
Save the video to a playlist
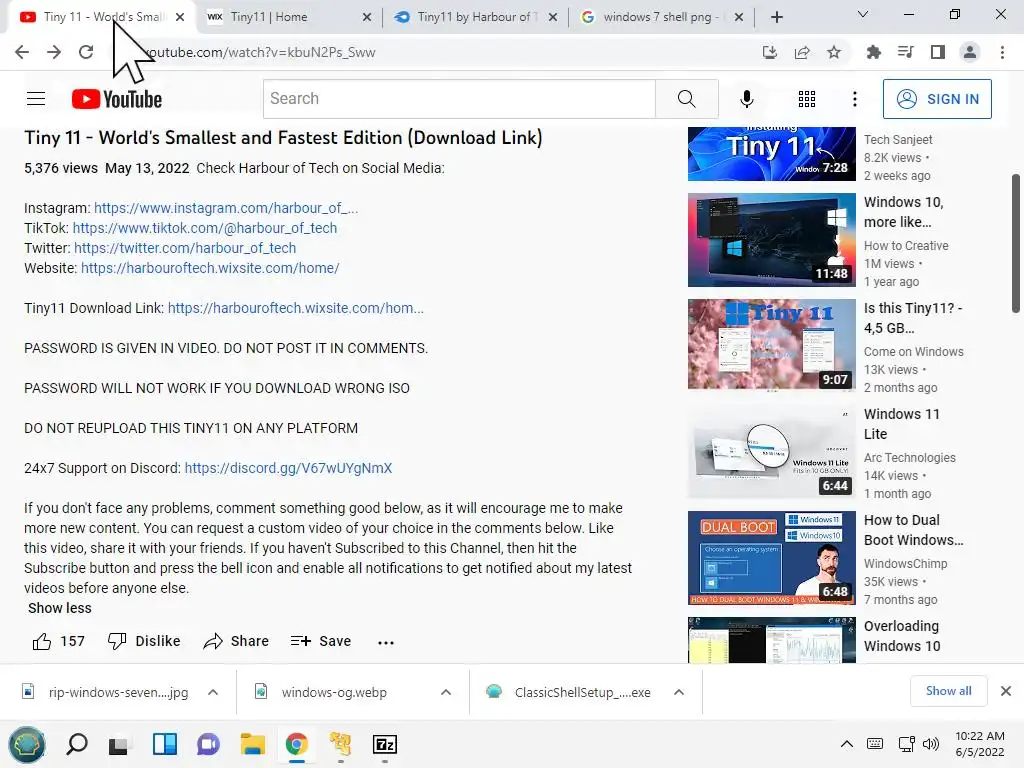click(321, 641)
